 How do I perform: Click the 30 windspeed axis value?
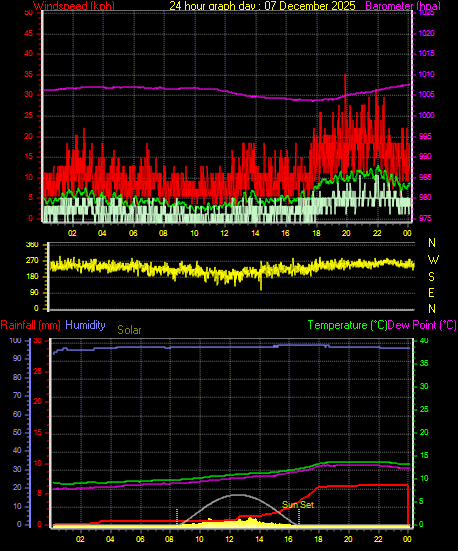coord(28,95)
